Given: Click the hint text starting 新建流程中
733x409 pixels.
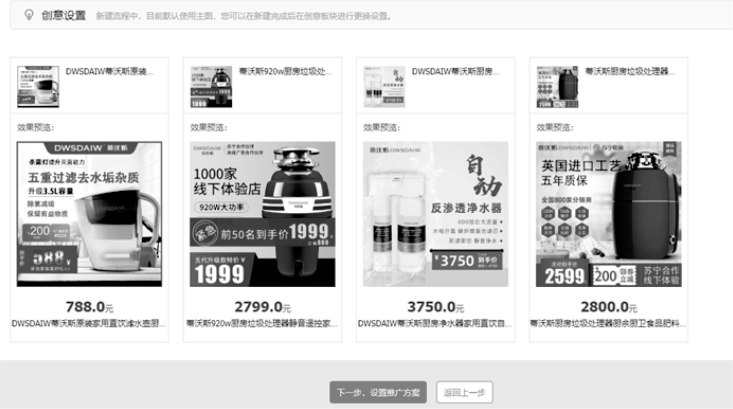Looking at the screenshot, I should coord(244,16).
